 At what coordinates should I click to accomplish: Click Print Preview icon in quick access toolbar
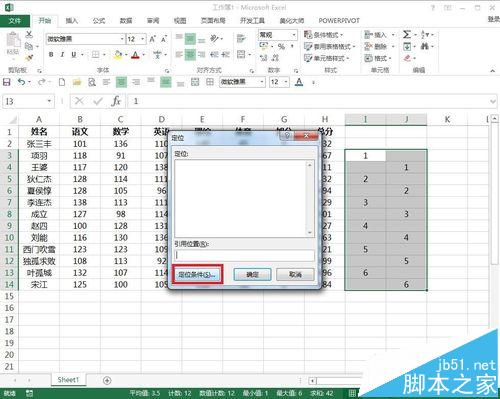[x=92, y=82]
